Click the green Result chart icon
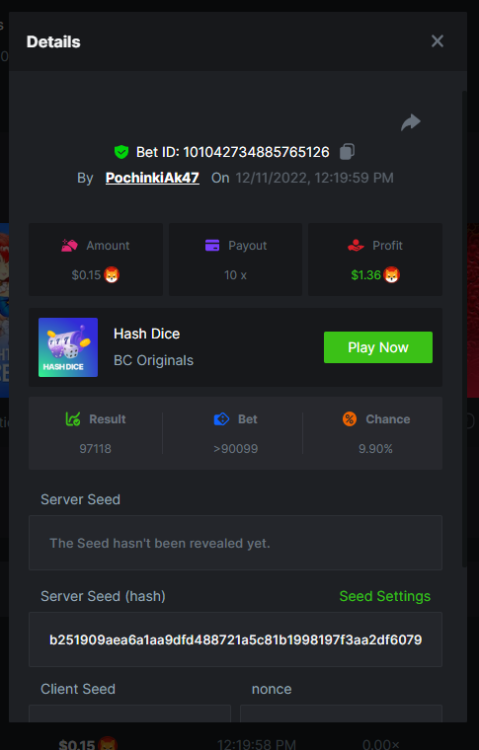 coord(73,419)
